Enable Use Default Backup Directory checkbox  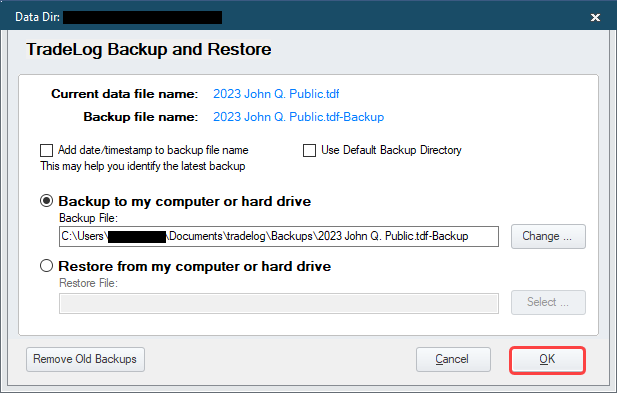[309, 150]
